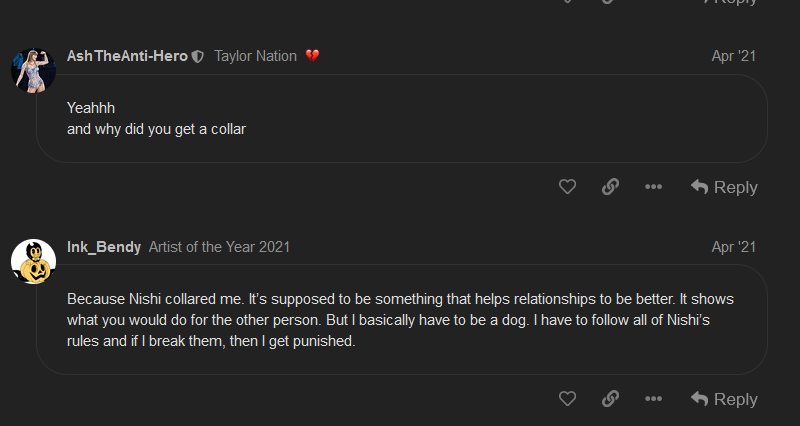Copy share link for AshTheAnti-Hero's post
Image resolution: width=800 pixels, height=426 pixels.
point(610,187)
